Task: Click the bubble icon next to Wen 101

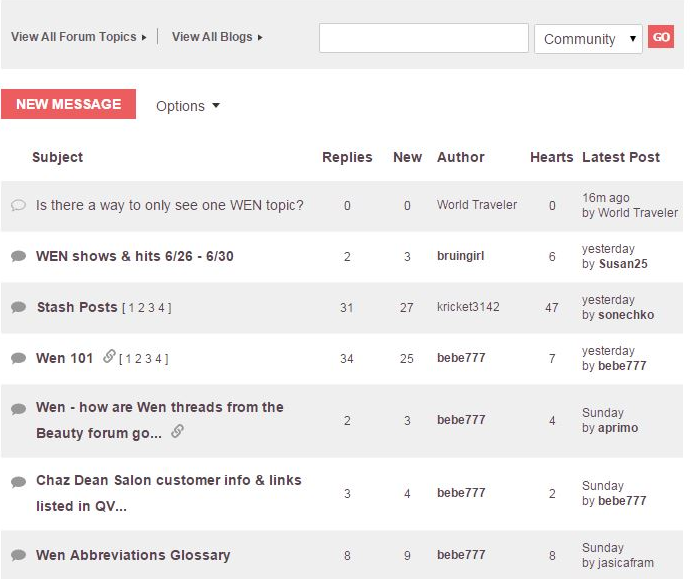Action: point(18,358)
